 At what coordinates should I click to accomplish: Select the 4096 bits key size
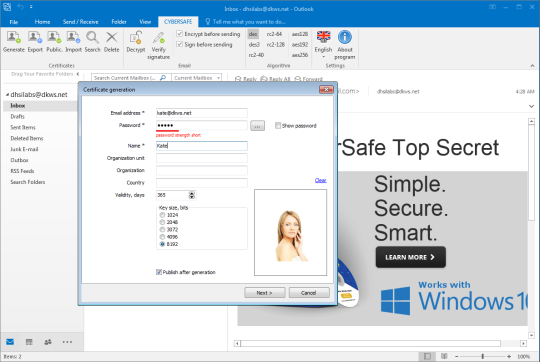point(162,237)
